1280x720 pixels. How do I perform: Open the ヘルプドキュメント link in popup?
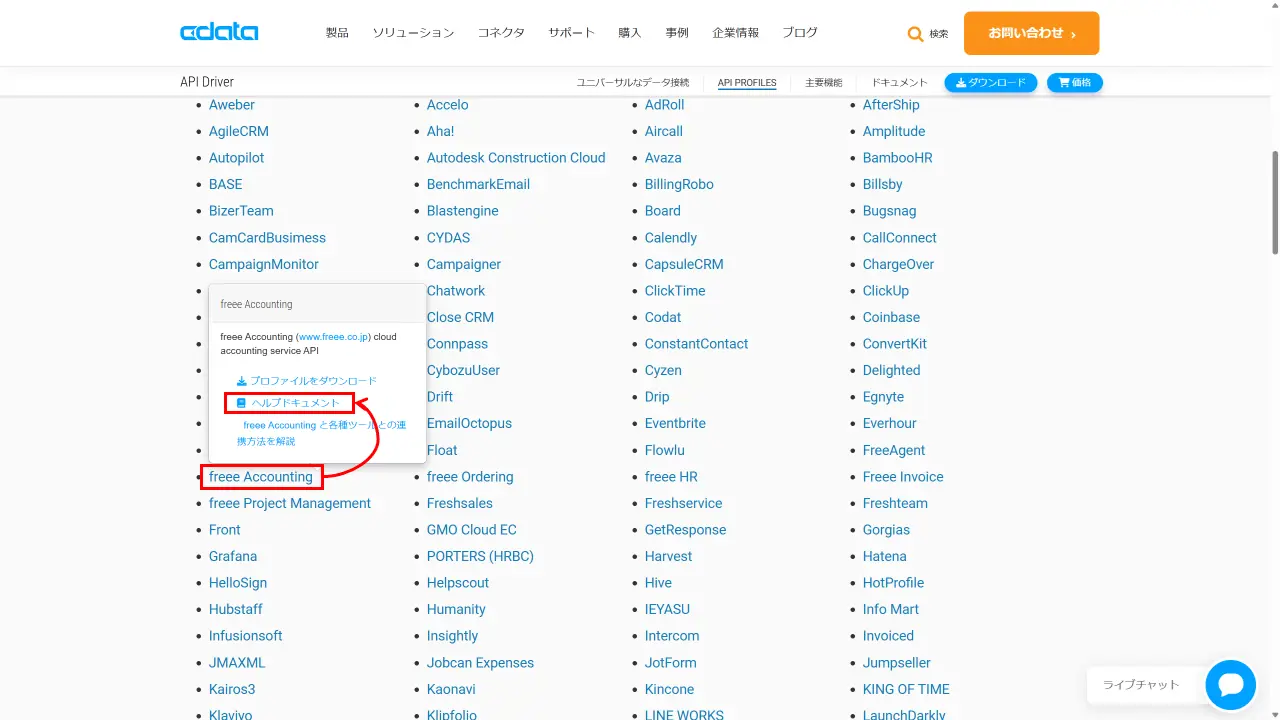pyautogui.click(x=295, y=403)
